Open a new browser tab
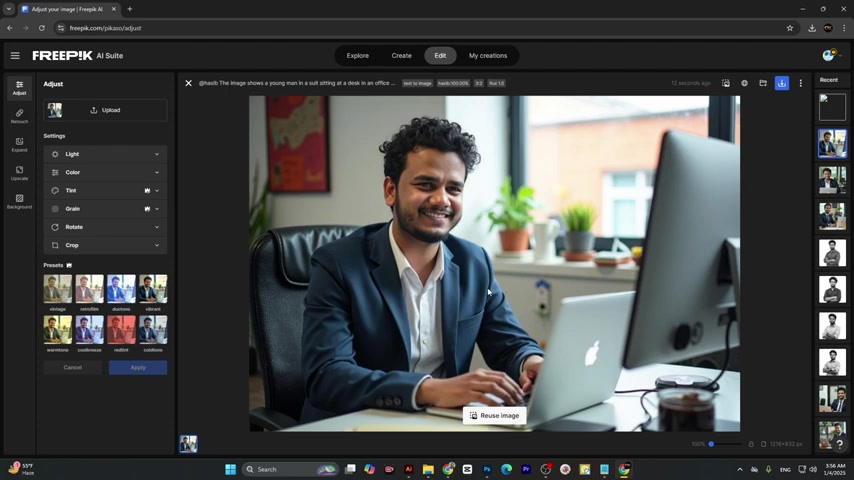The image size is (854, 480). point(130,9)
